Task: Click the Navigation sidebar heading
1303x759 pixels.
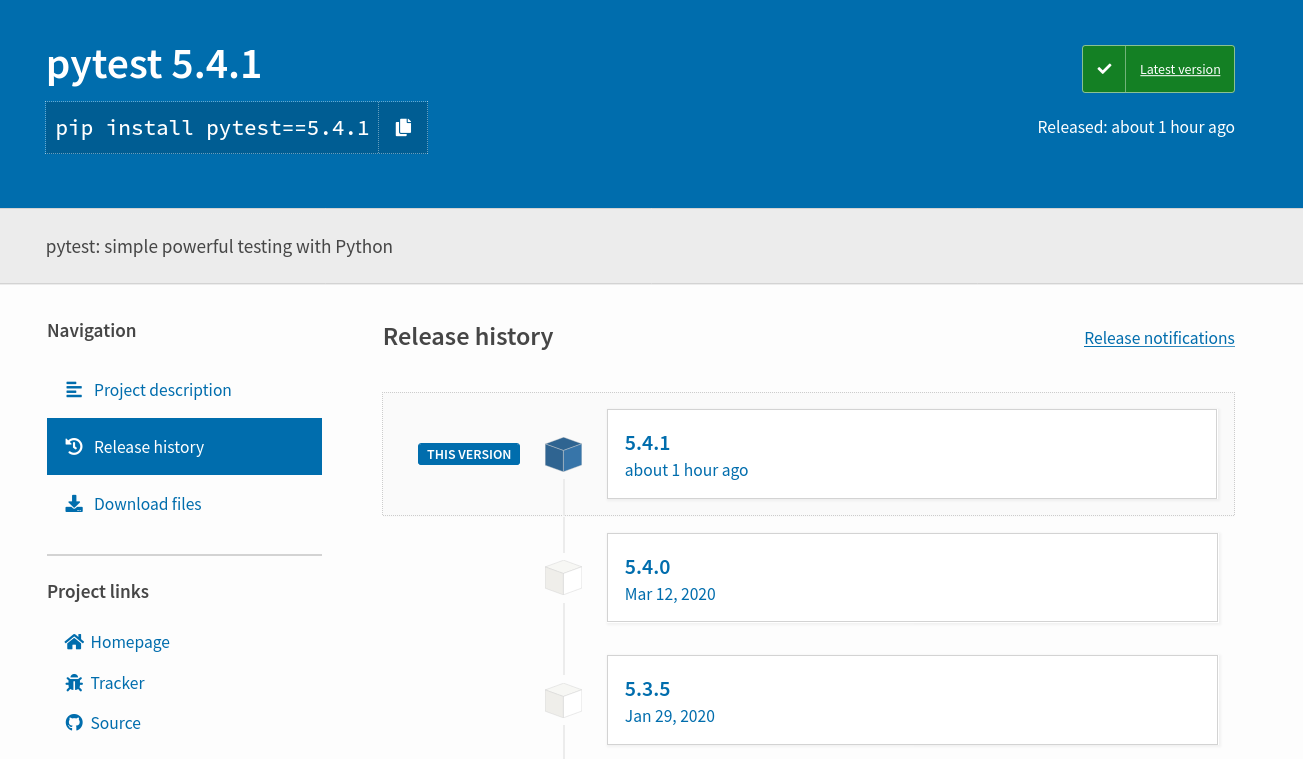Action: (91, 331)
